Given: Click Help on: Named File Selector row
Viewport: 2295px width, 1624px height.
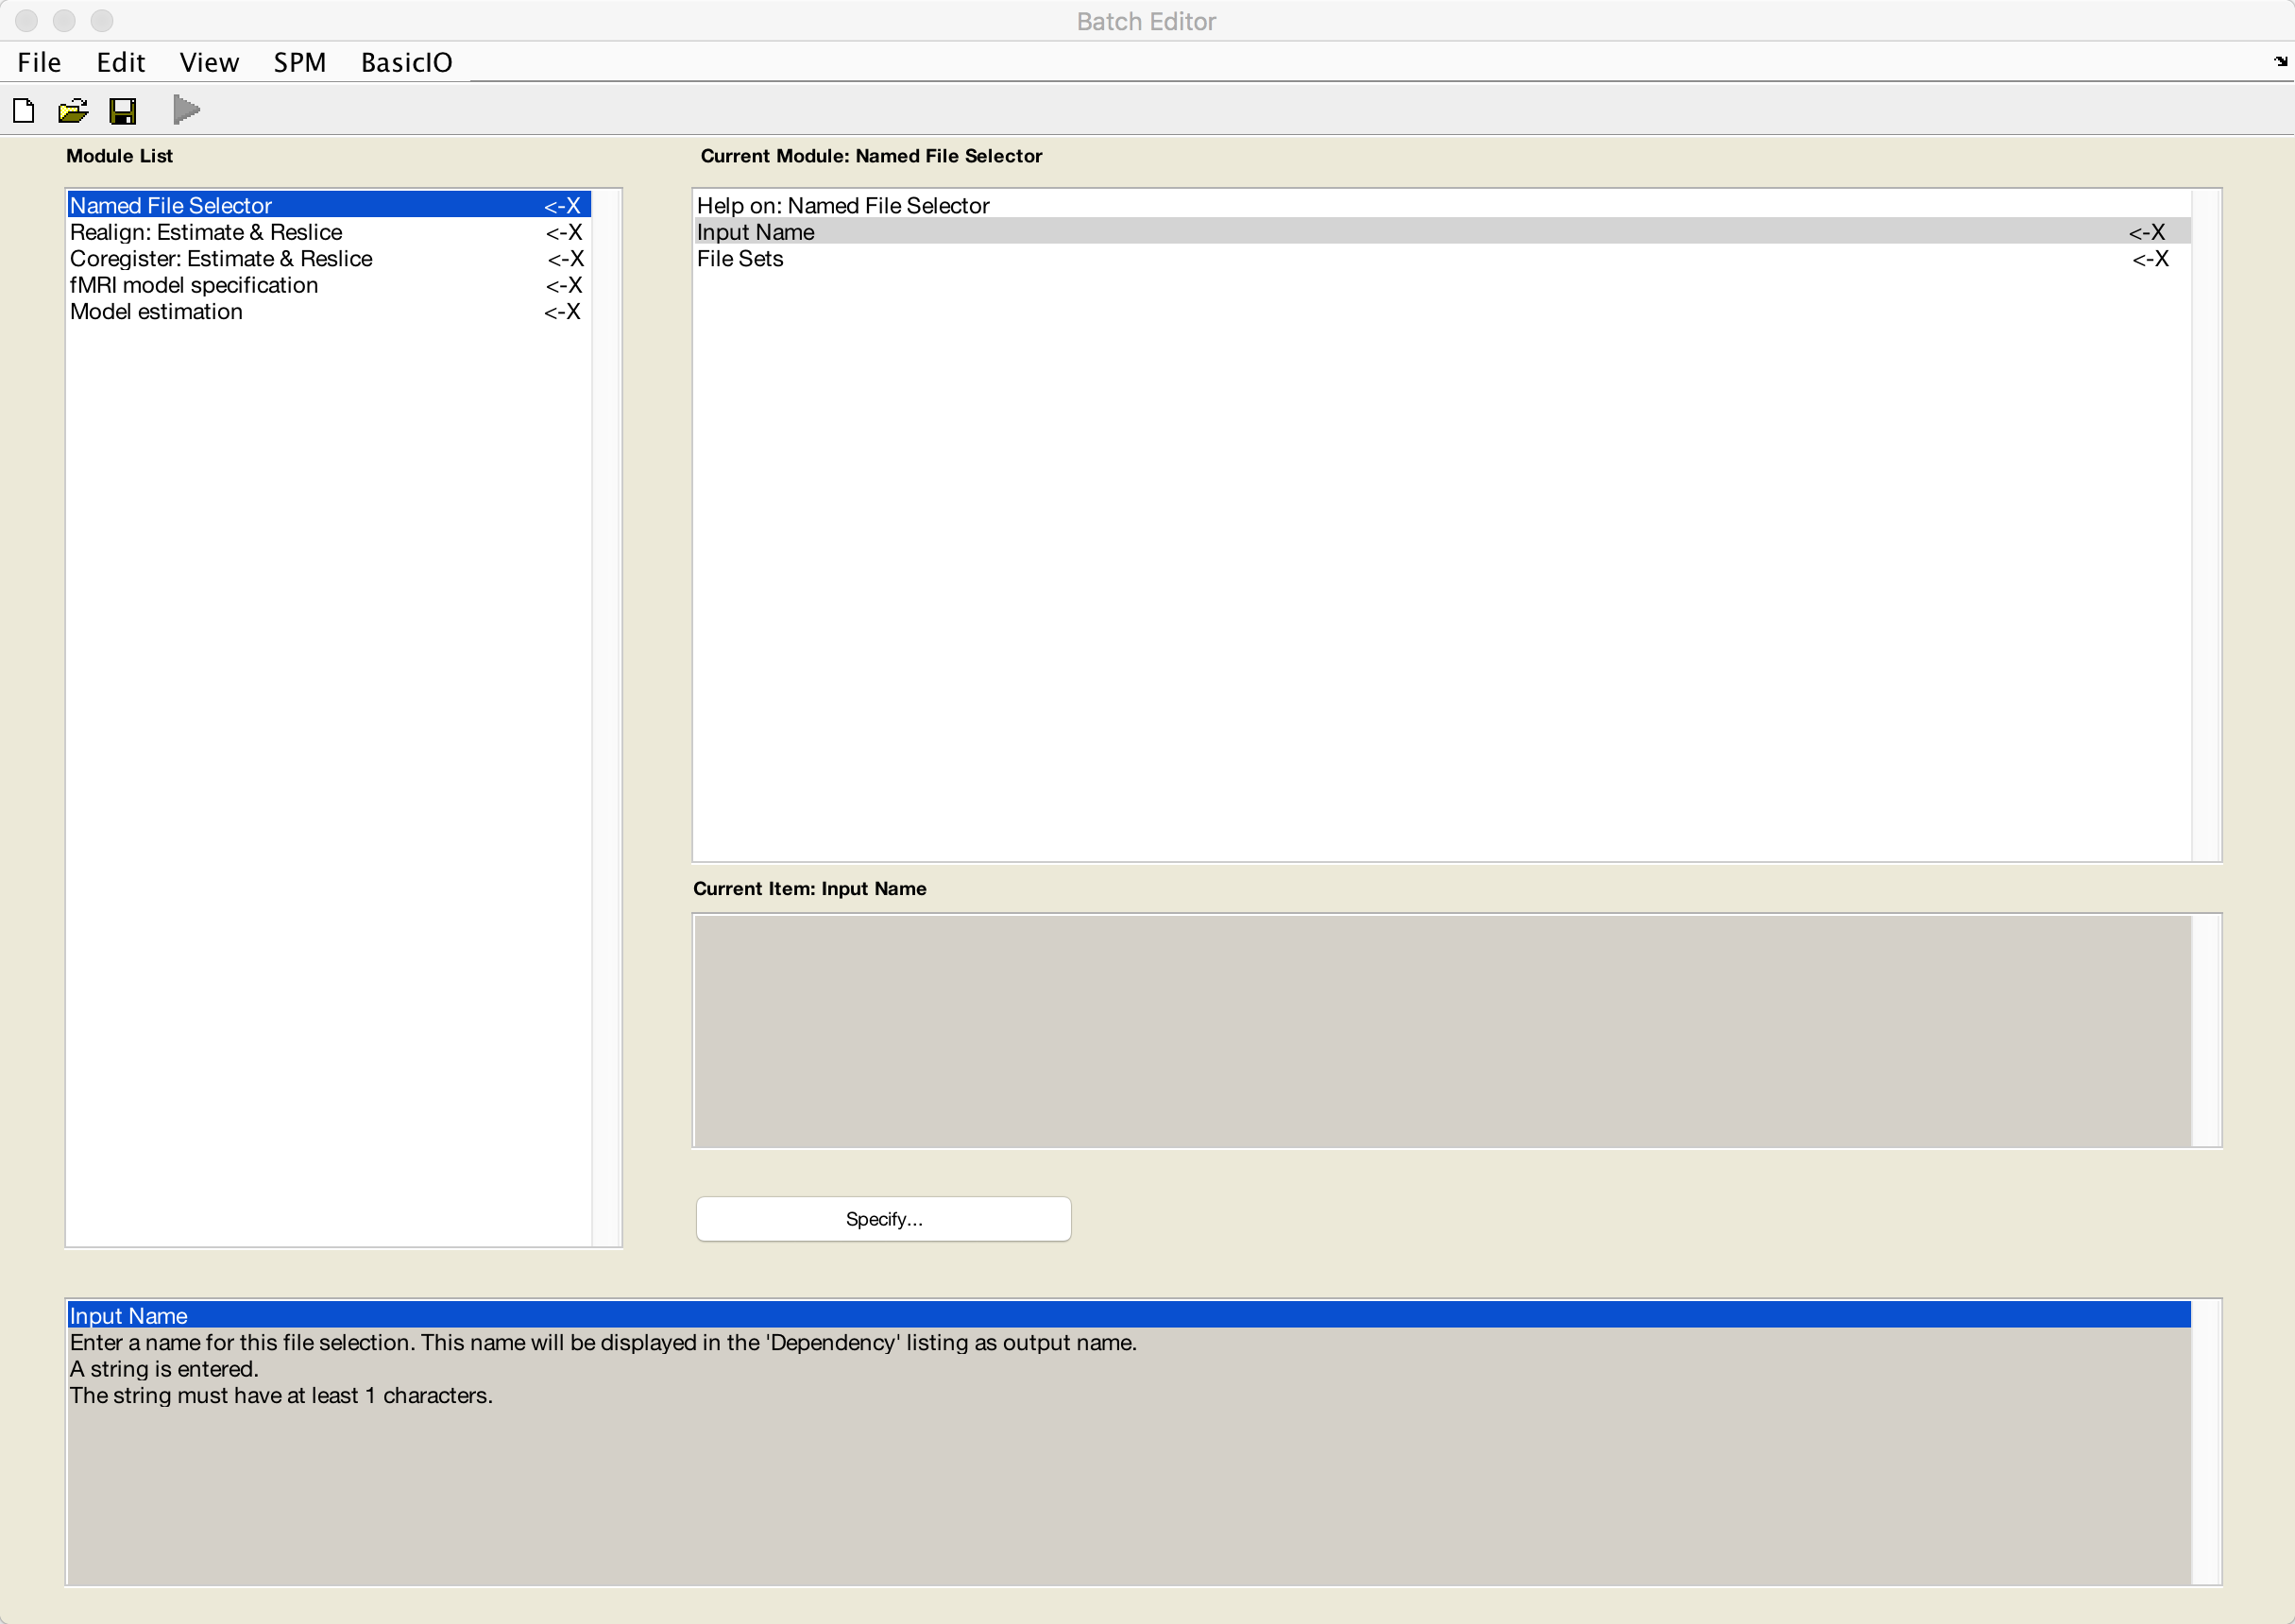Looking at the screenshot, I should coord(1442,205).
